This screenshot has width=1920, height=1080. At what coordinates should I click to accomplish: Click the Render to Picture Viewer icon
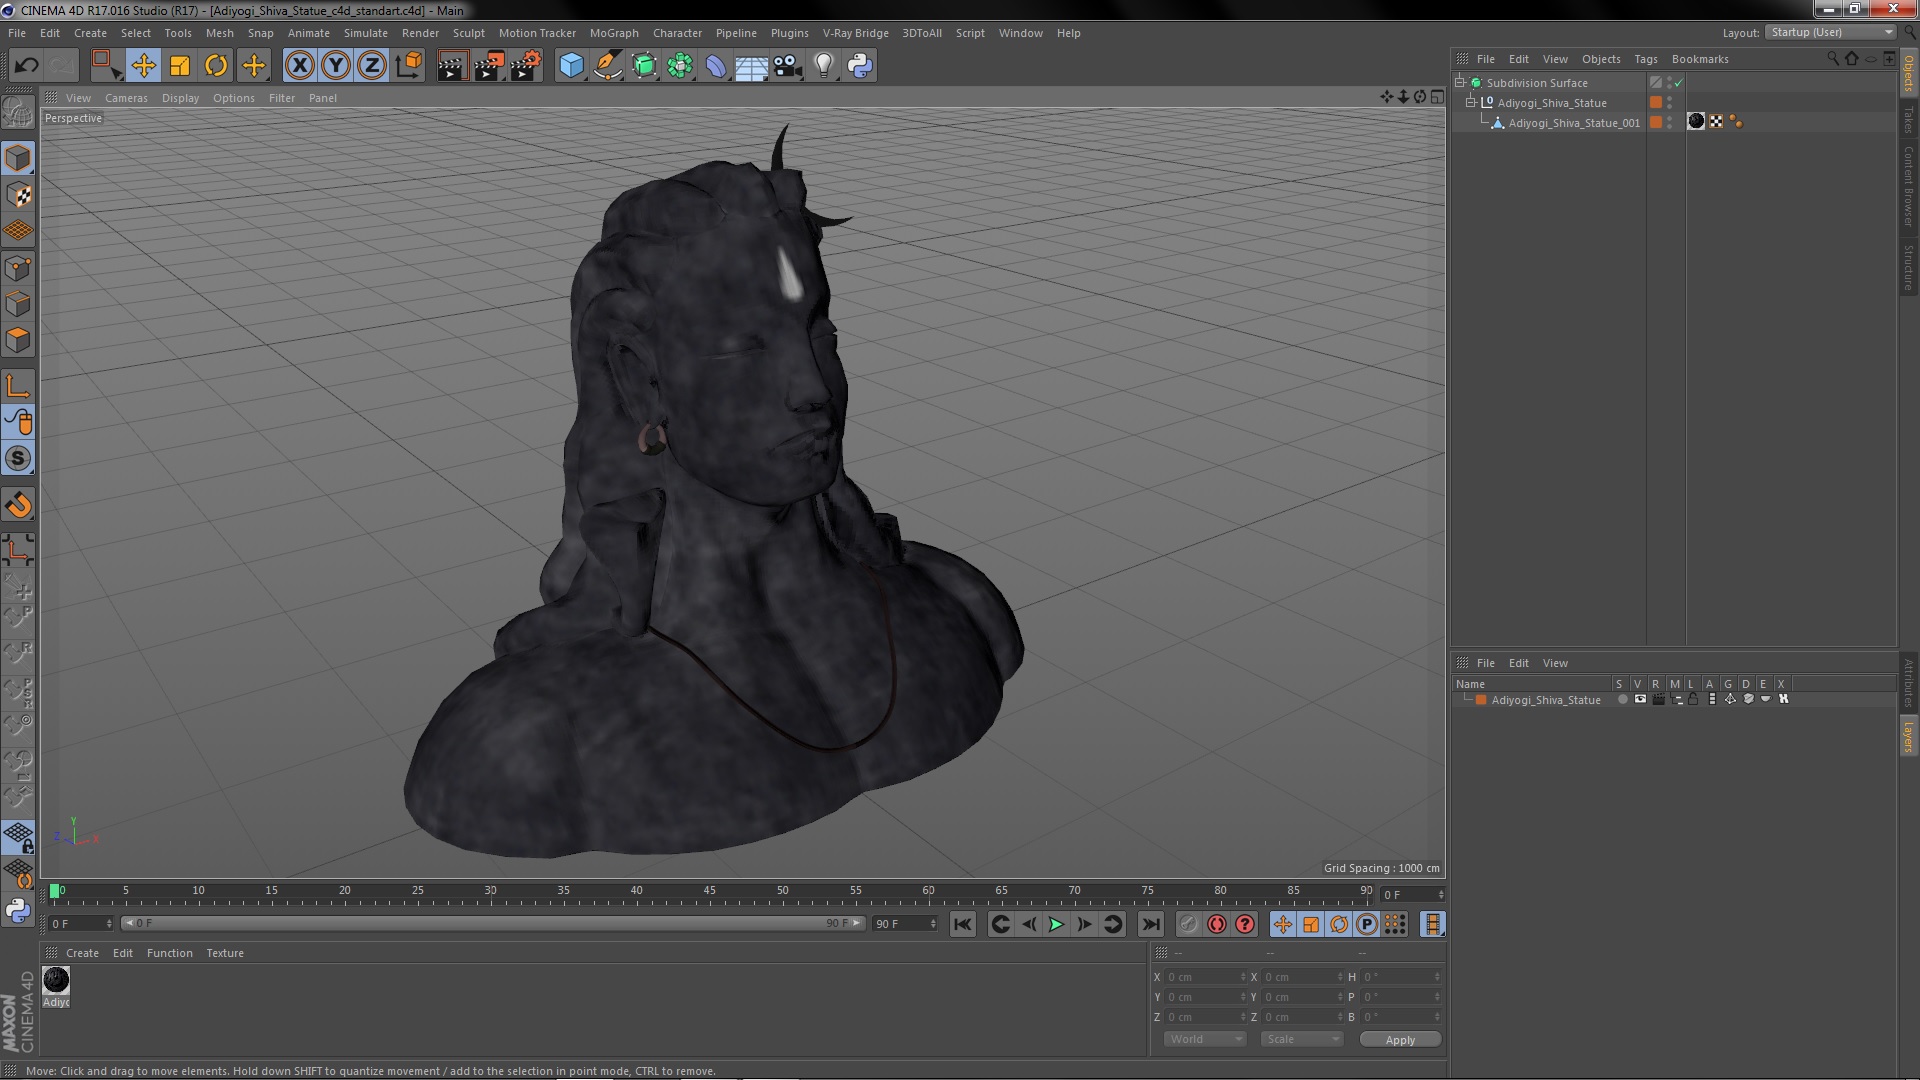(x=489, y=66)
